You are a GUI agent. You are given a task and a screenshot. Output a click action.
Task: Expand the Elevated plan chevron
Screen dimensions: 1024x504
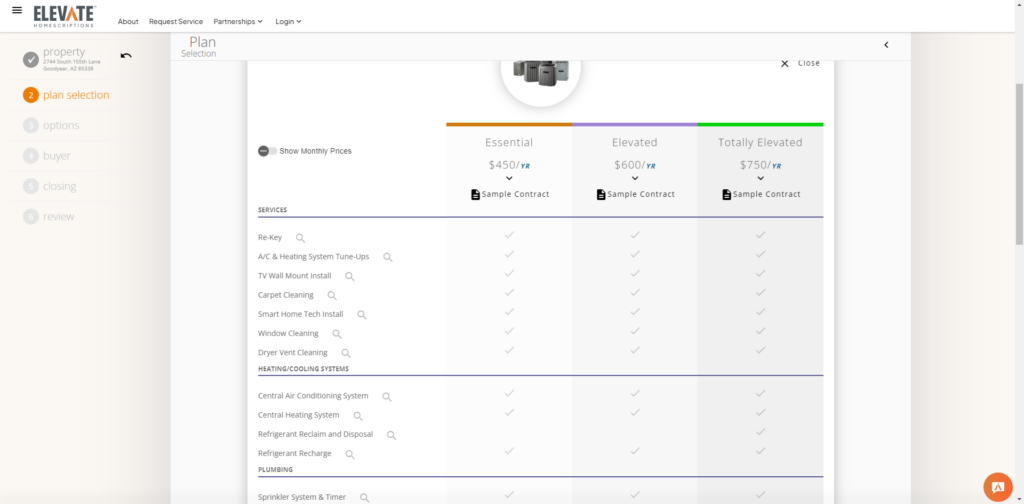coord(635,179)
